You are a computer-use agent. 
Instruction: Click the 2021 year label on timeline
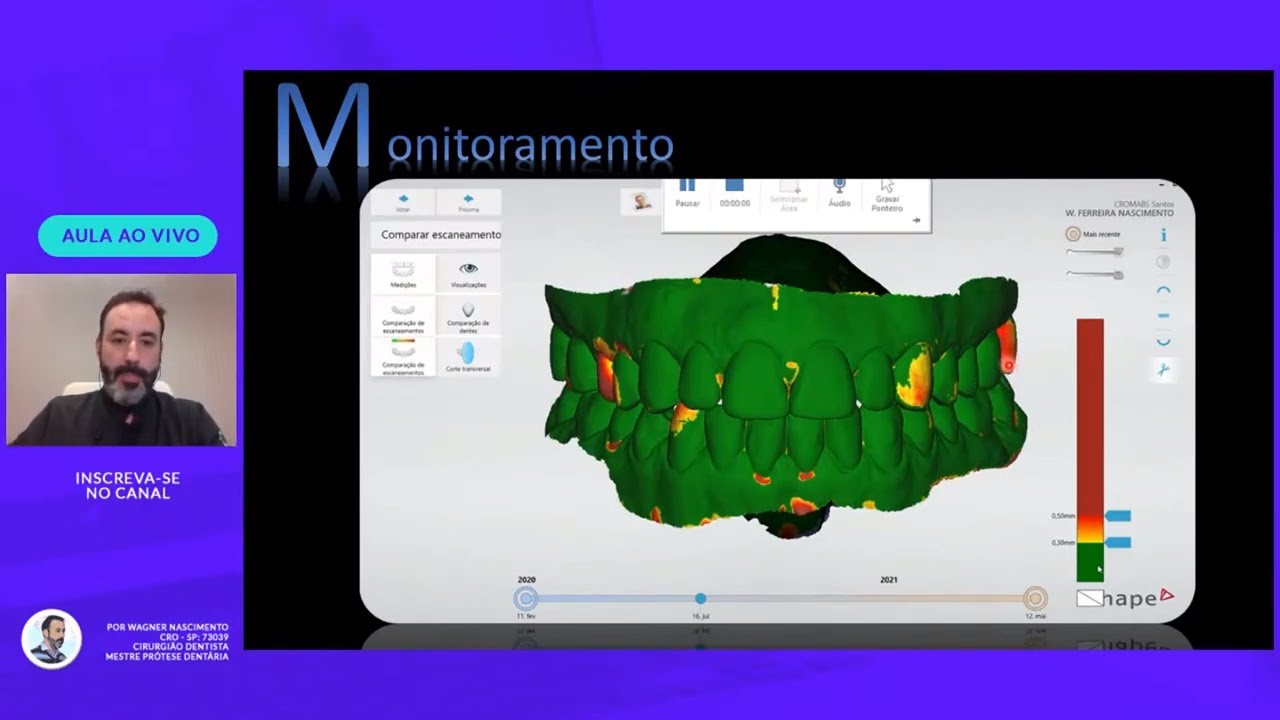pyautogui.click(x=888, y=580)
